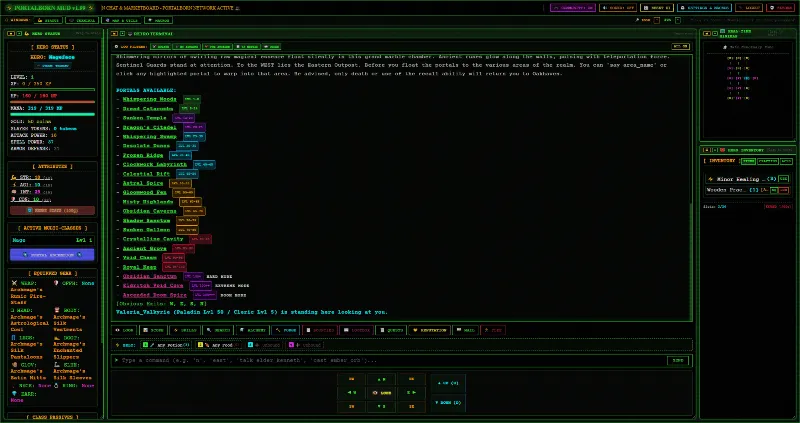The image size is (800, 423).
Task: Toggle the Sounds OFF button
Action: click(618, 8)
